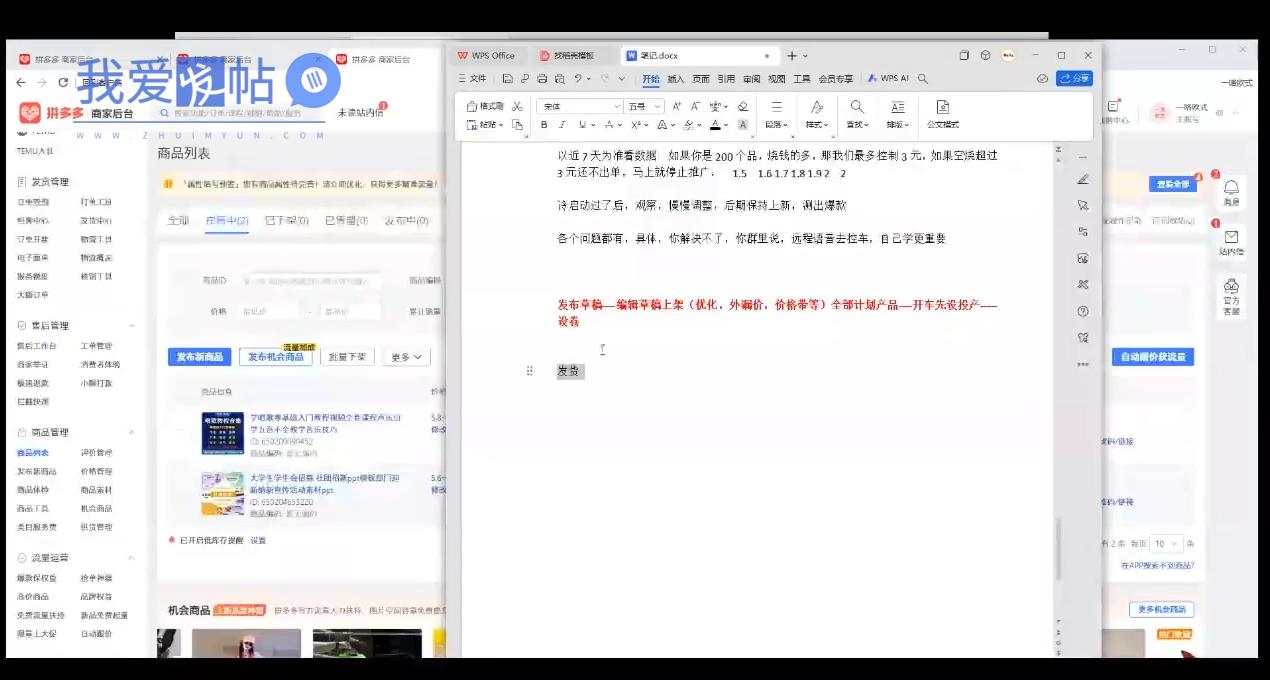The image size is (1270, 680).
Task: Apply Italic formatting in WPS
Action: point(562,125)
